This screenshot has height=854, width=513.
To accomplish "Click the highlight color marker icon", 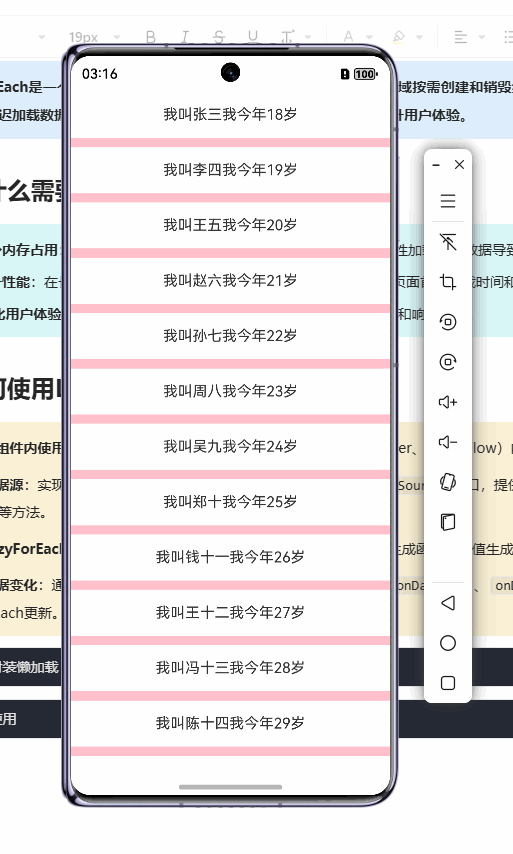I will 399,37.
